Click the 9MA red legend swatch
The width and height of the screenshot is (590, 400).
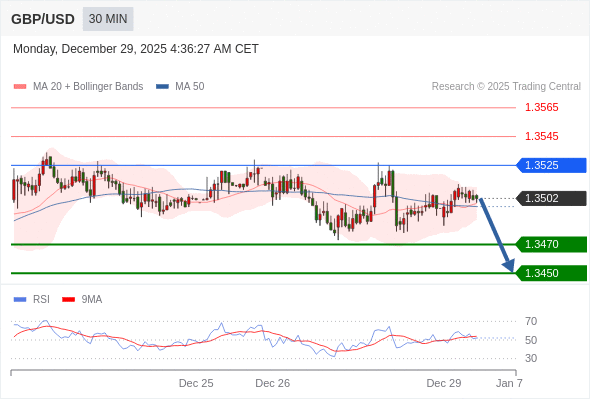68,300
